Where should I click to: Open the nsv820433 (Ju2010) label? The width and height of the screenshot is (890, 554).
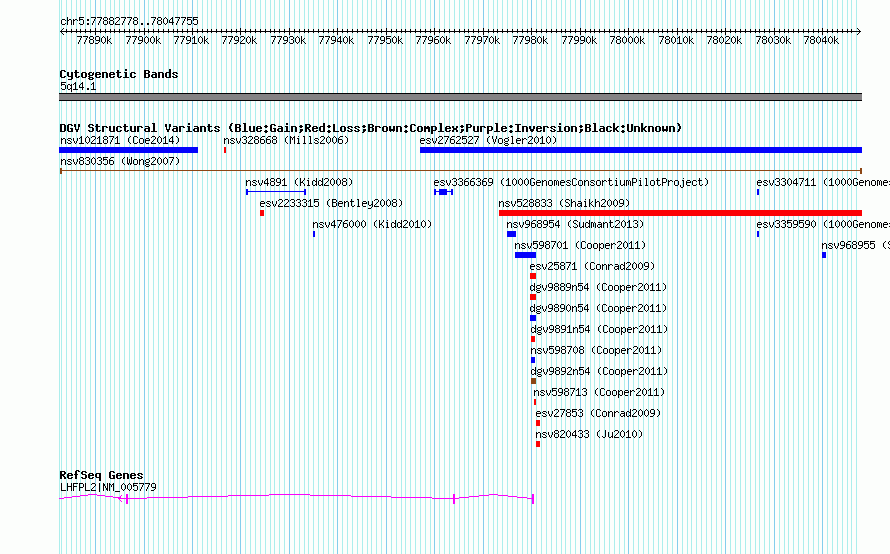589,434
